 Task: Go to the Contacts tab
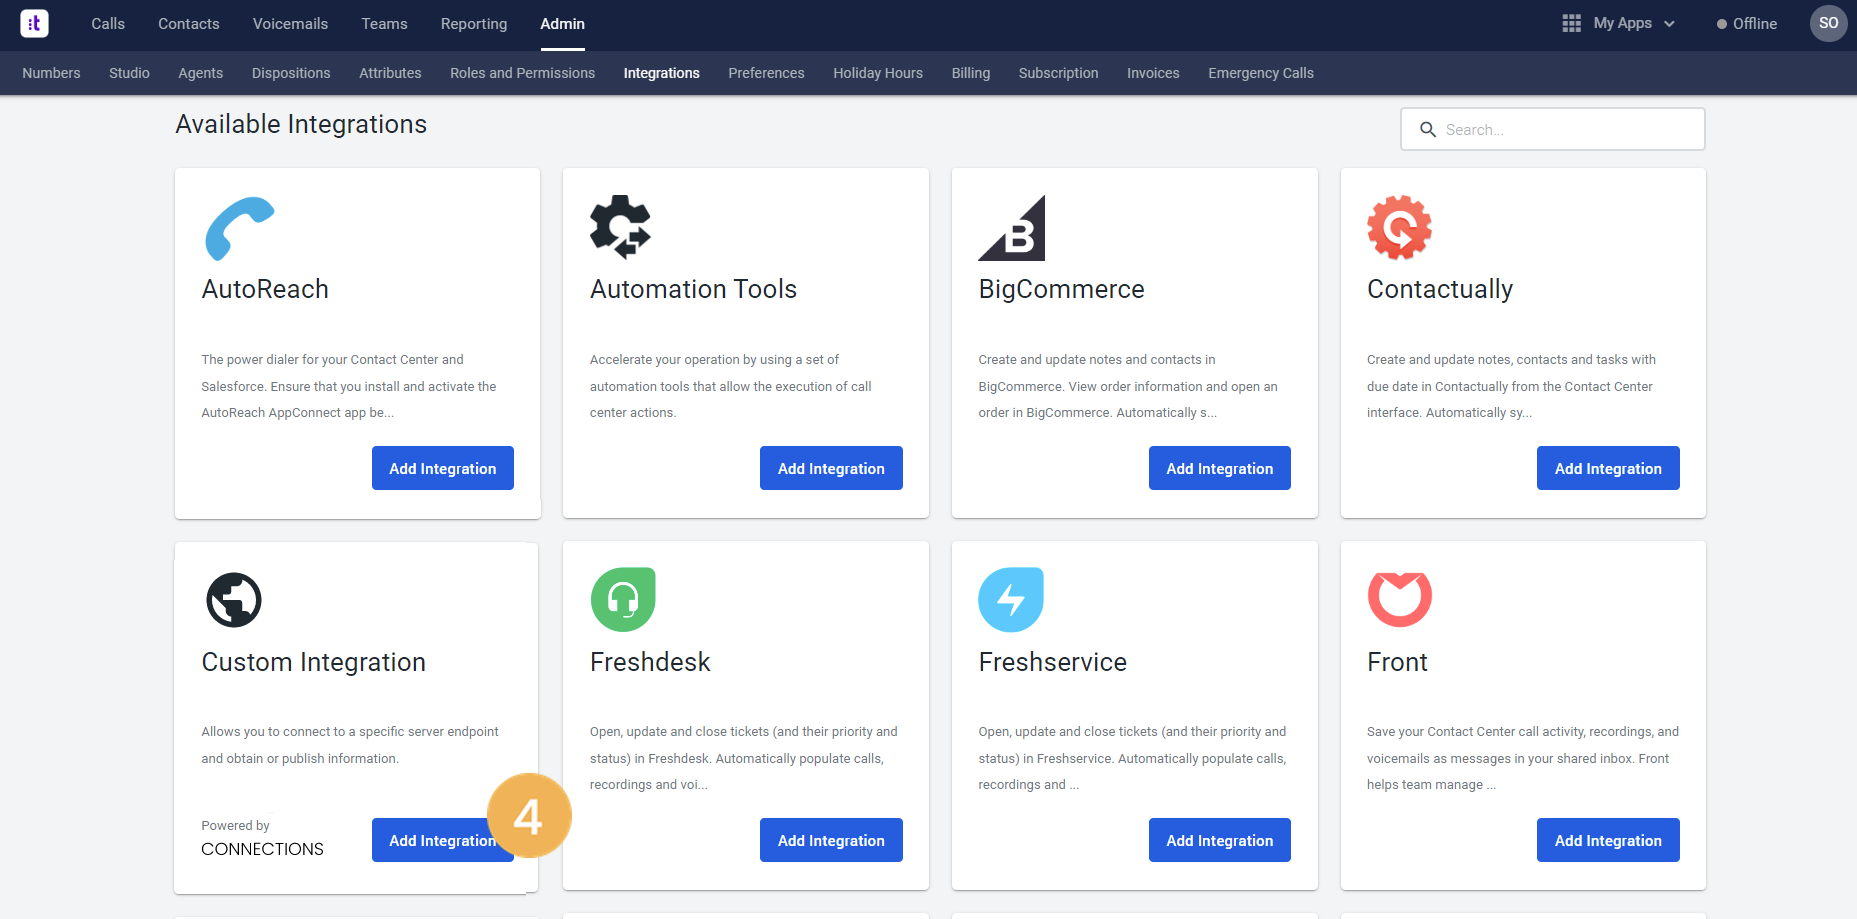189,24
